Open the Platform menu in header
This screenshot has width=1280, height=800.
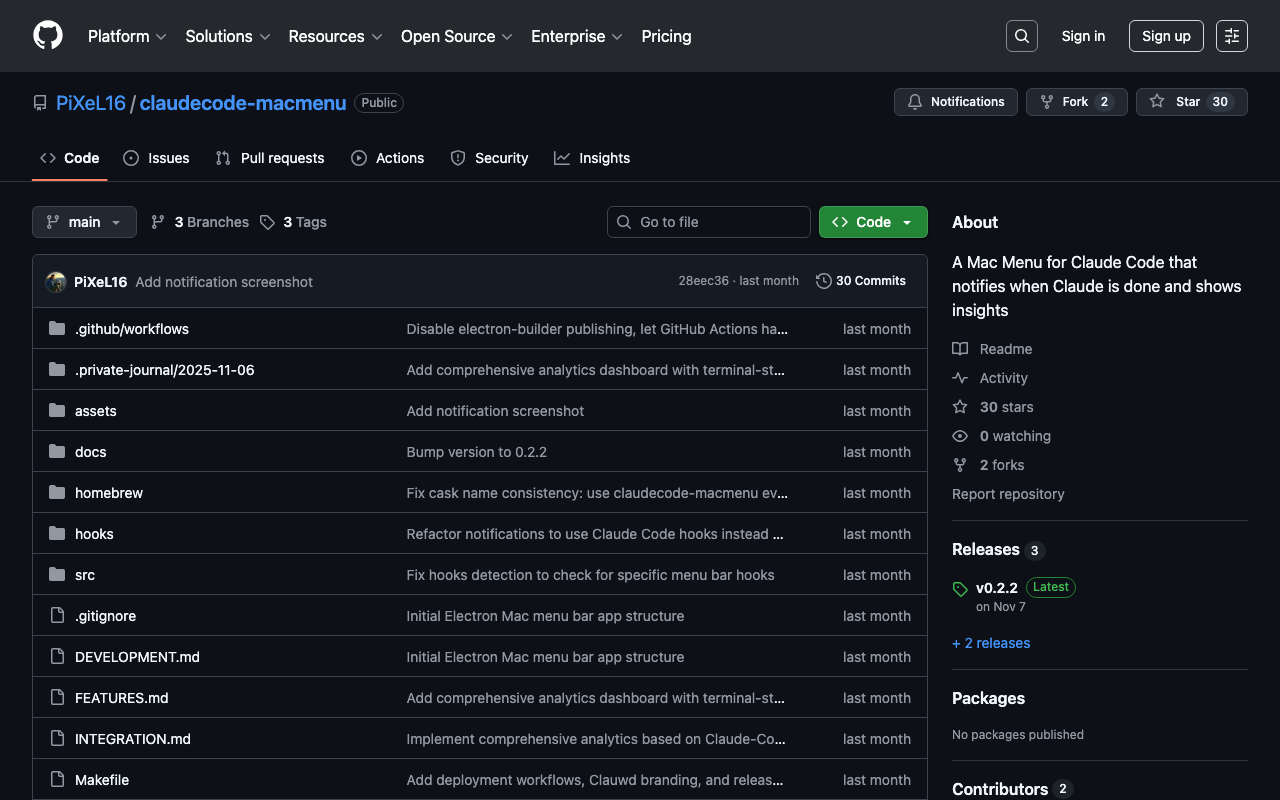[x=127, y=36]
